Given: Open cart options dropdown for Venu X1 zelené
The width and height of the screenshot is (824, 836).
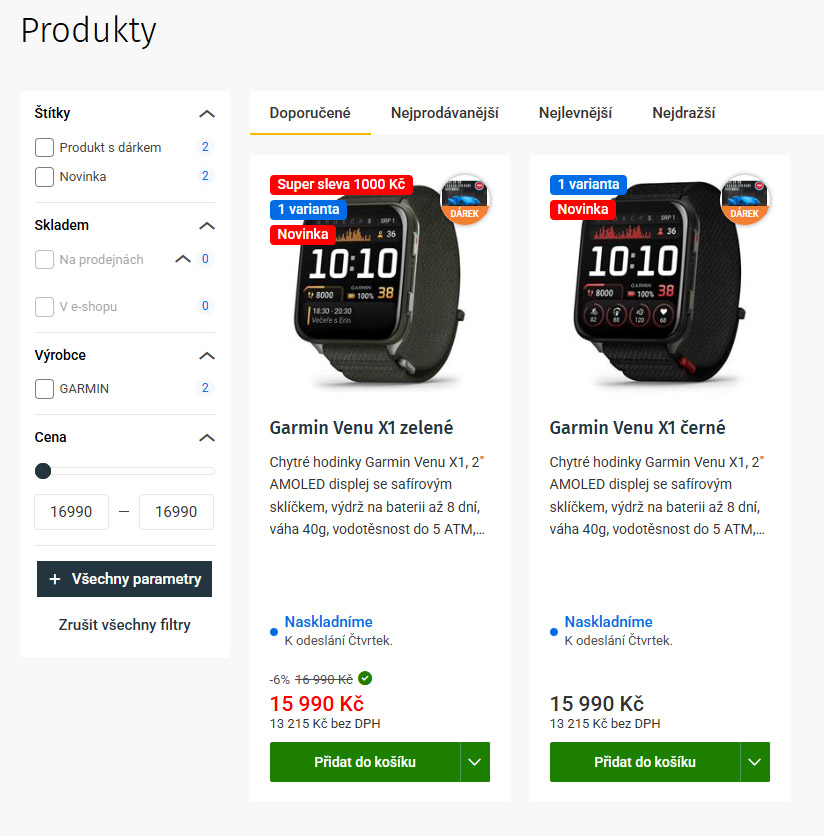Looking at the screenshot, I should tap(475, 762).
